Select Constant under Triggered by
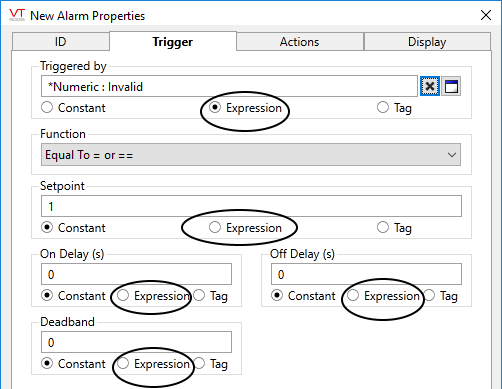 tap(73, 108)
